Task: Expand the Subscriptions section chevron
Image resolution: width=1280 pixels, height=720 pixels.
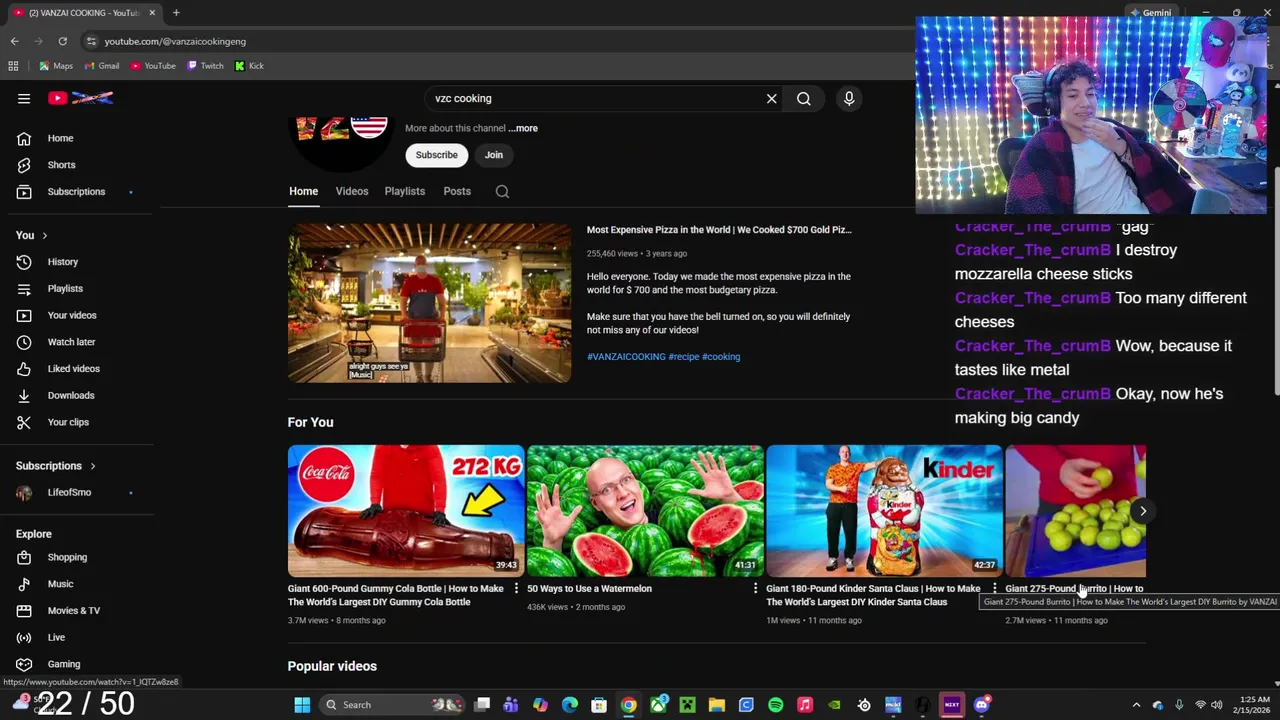Action: [93, 466]
